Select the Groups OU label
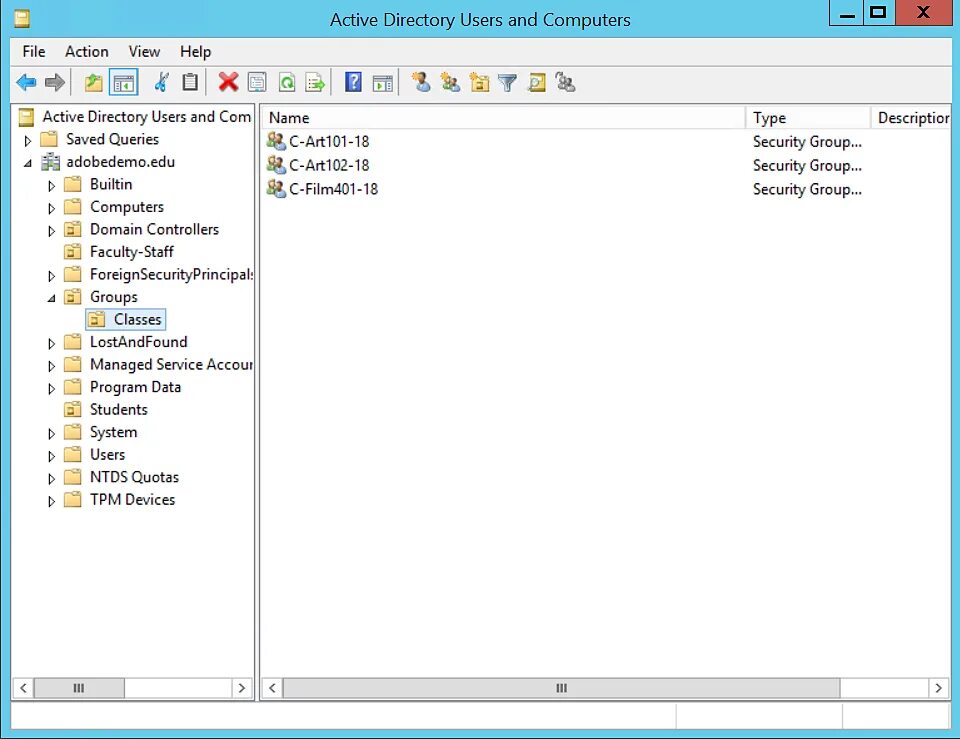960x739 pixels. pos(114,297)
